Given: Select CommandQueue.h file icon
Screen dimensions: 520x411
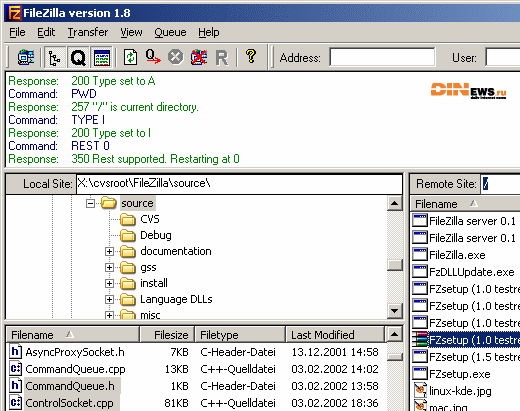Looking at the screenshot, I should (x=15, y=386).
